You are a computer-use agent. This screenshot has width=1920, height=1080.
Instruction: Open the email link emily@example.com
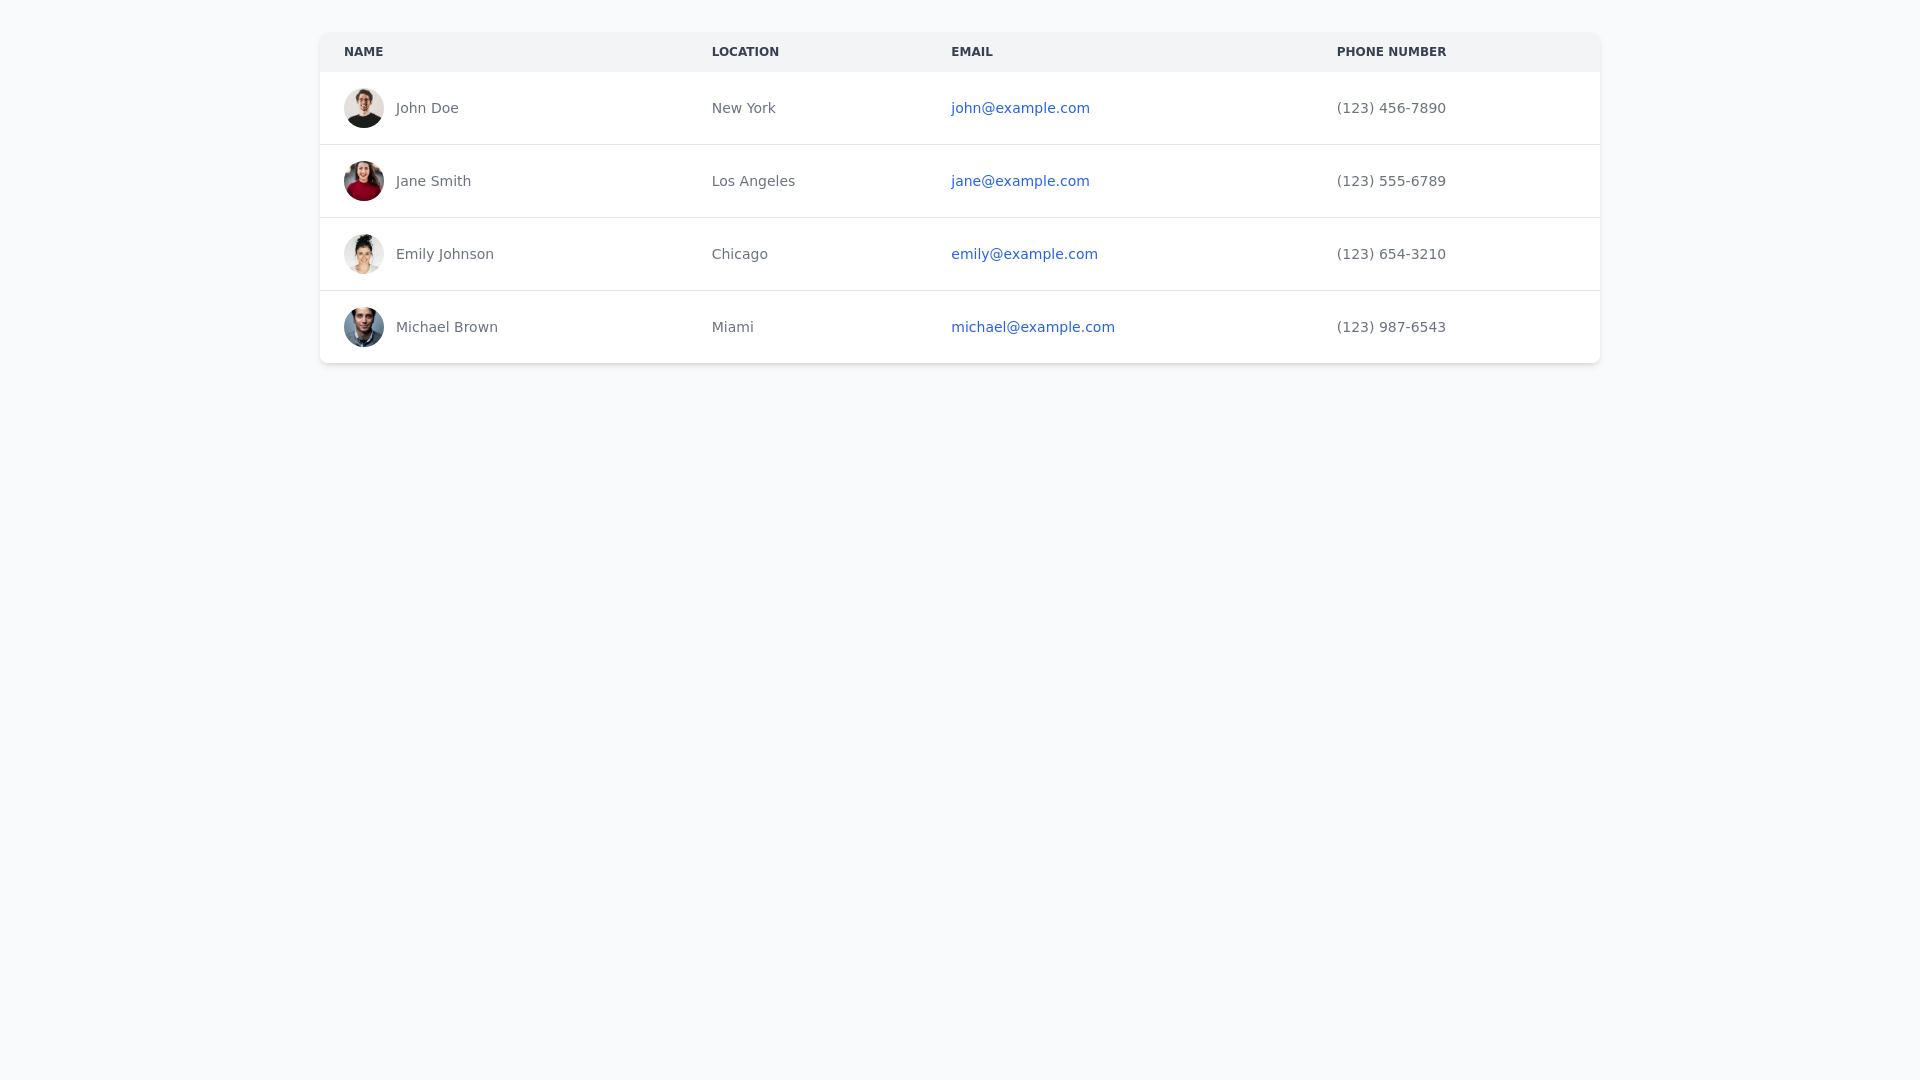pos(1024,254)
